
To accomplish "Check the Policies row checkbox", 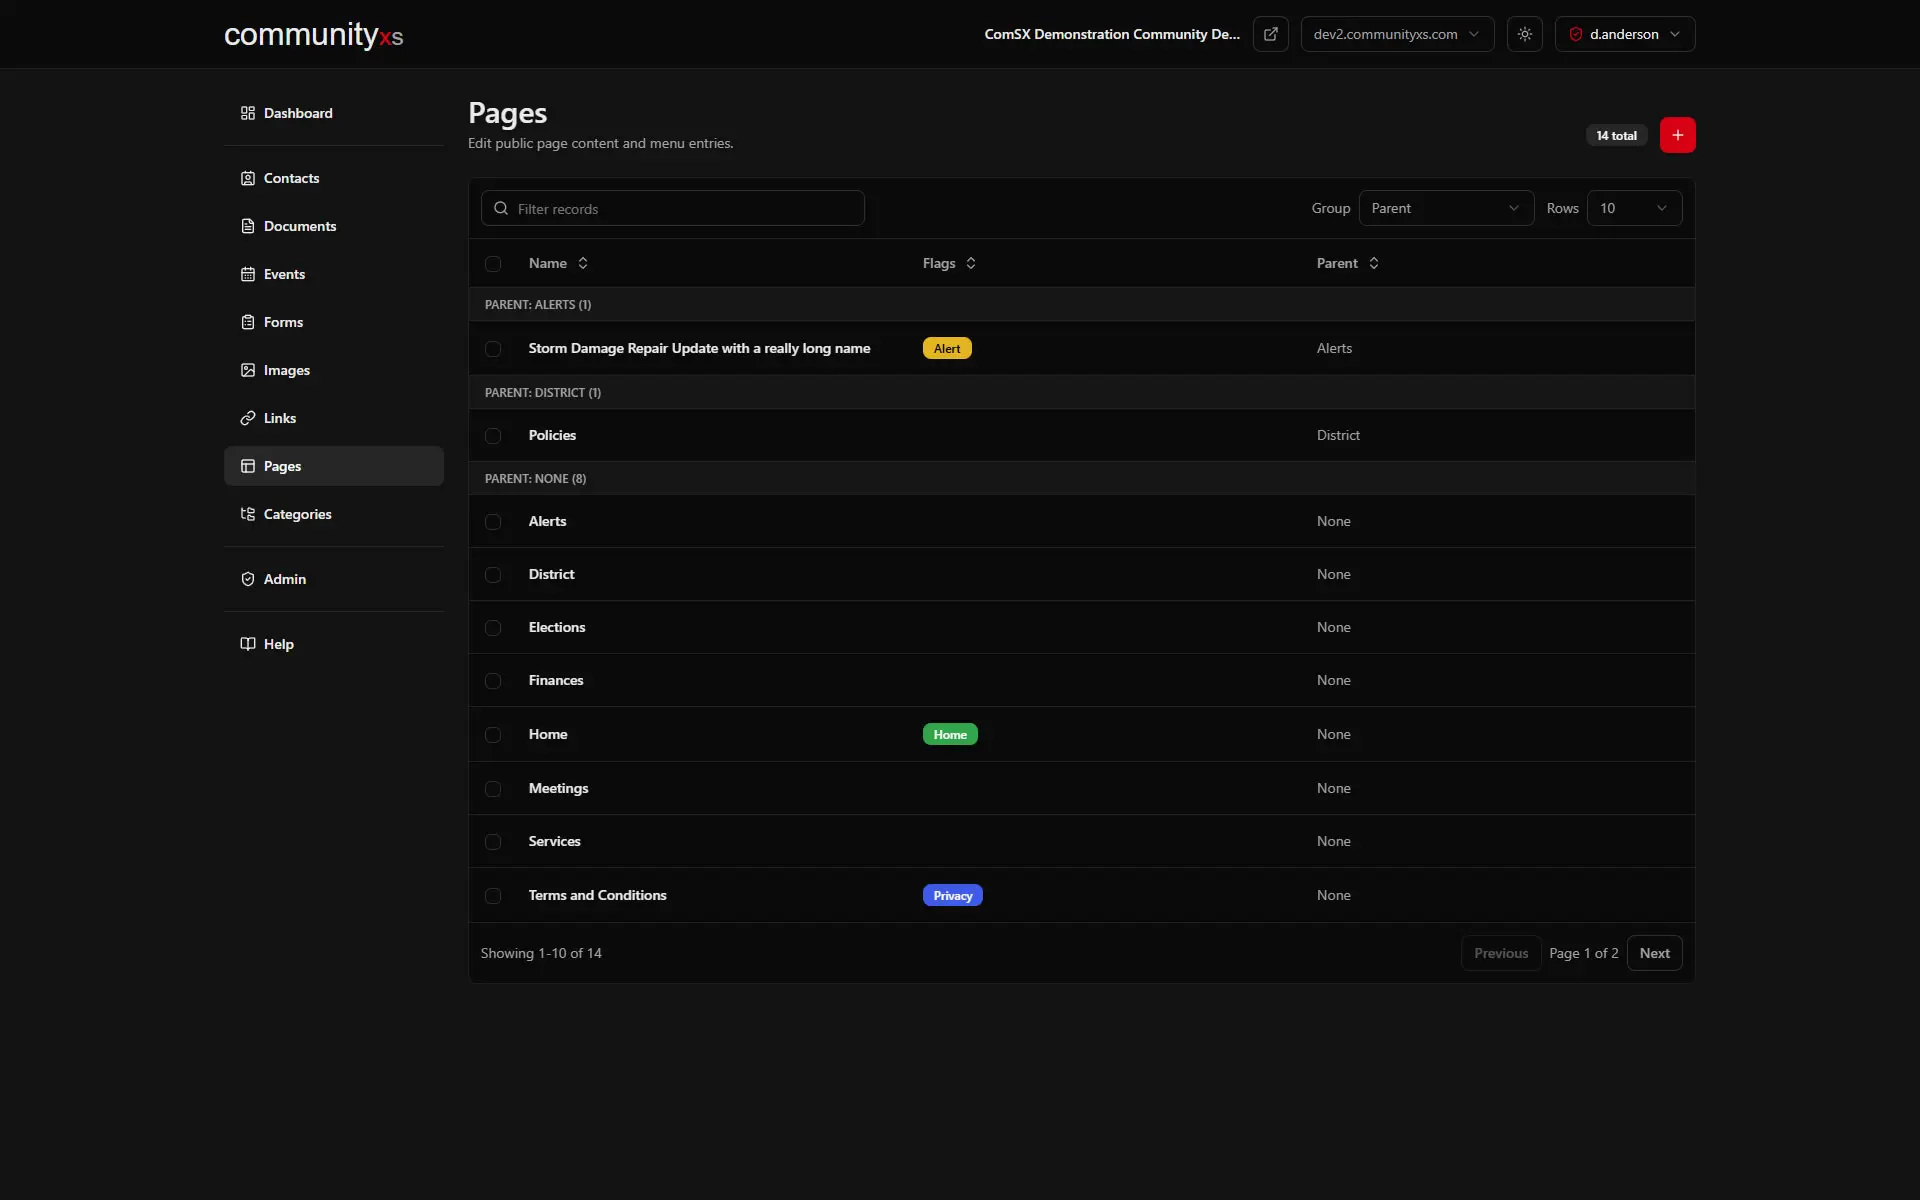I will click(x=493, y=436).
